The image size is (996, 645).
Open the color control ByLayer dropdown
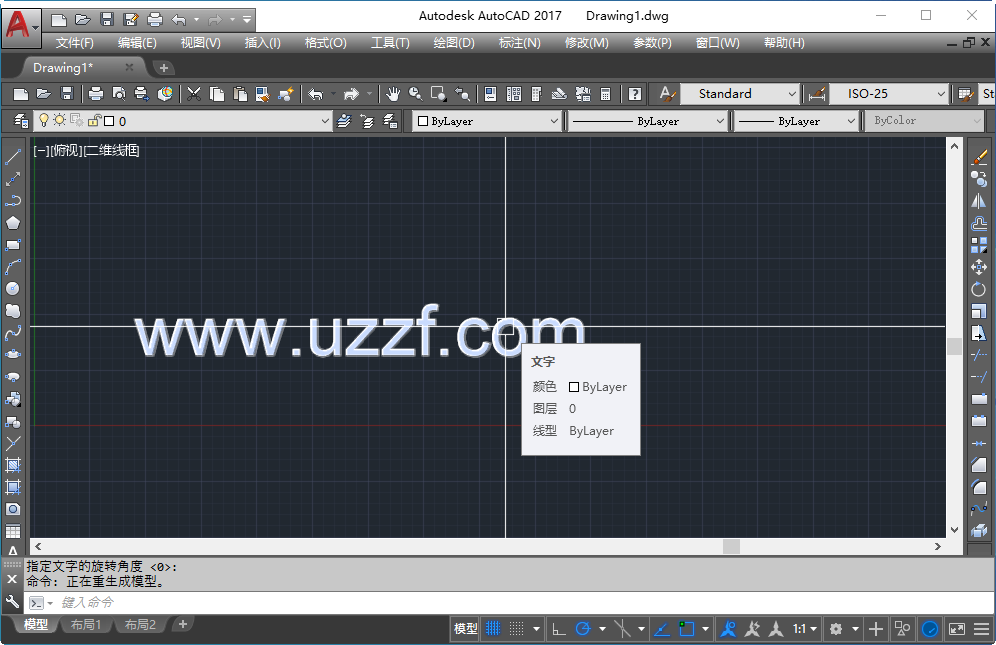[x=554, y=121]
